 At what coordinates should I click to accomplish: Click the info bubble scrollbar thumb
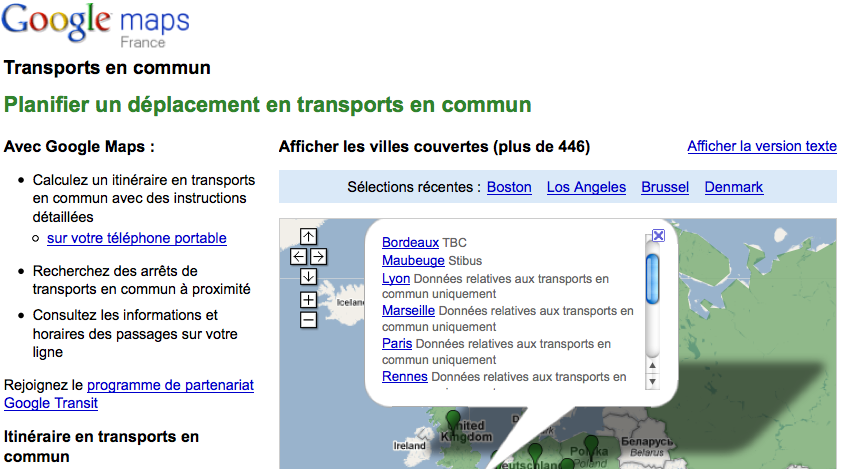click(653, 279)
